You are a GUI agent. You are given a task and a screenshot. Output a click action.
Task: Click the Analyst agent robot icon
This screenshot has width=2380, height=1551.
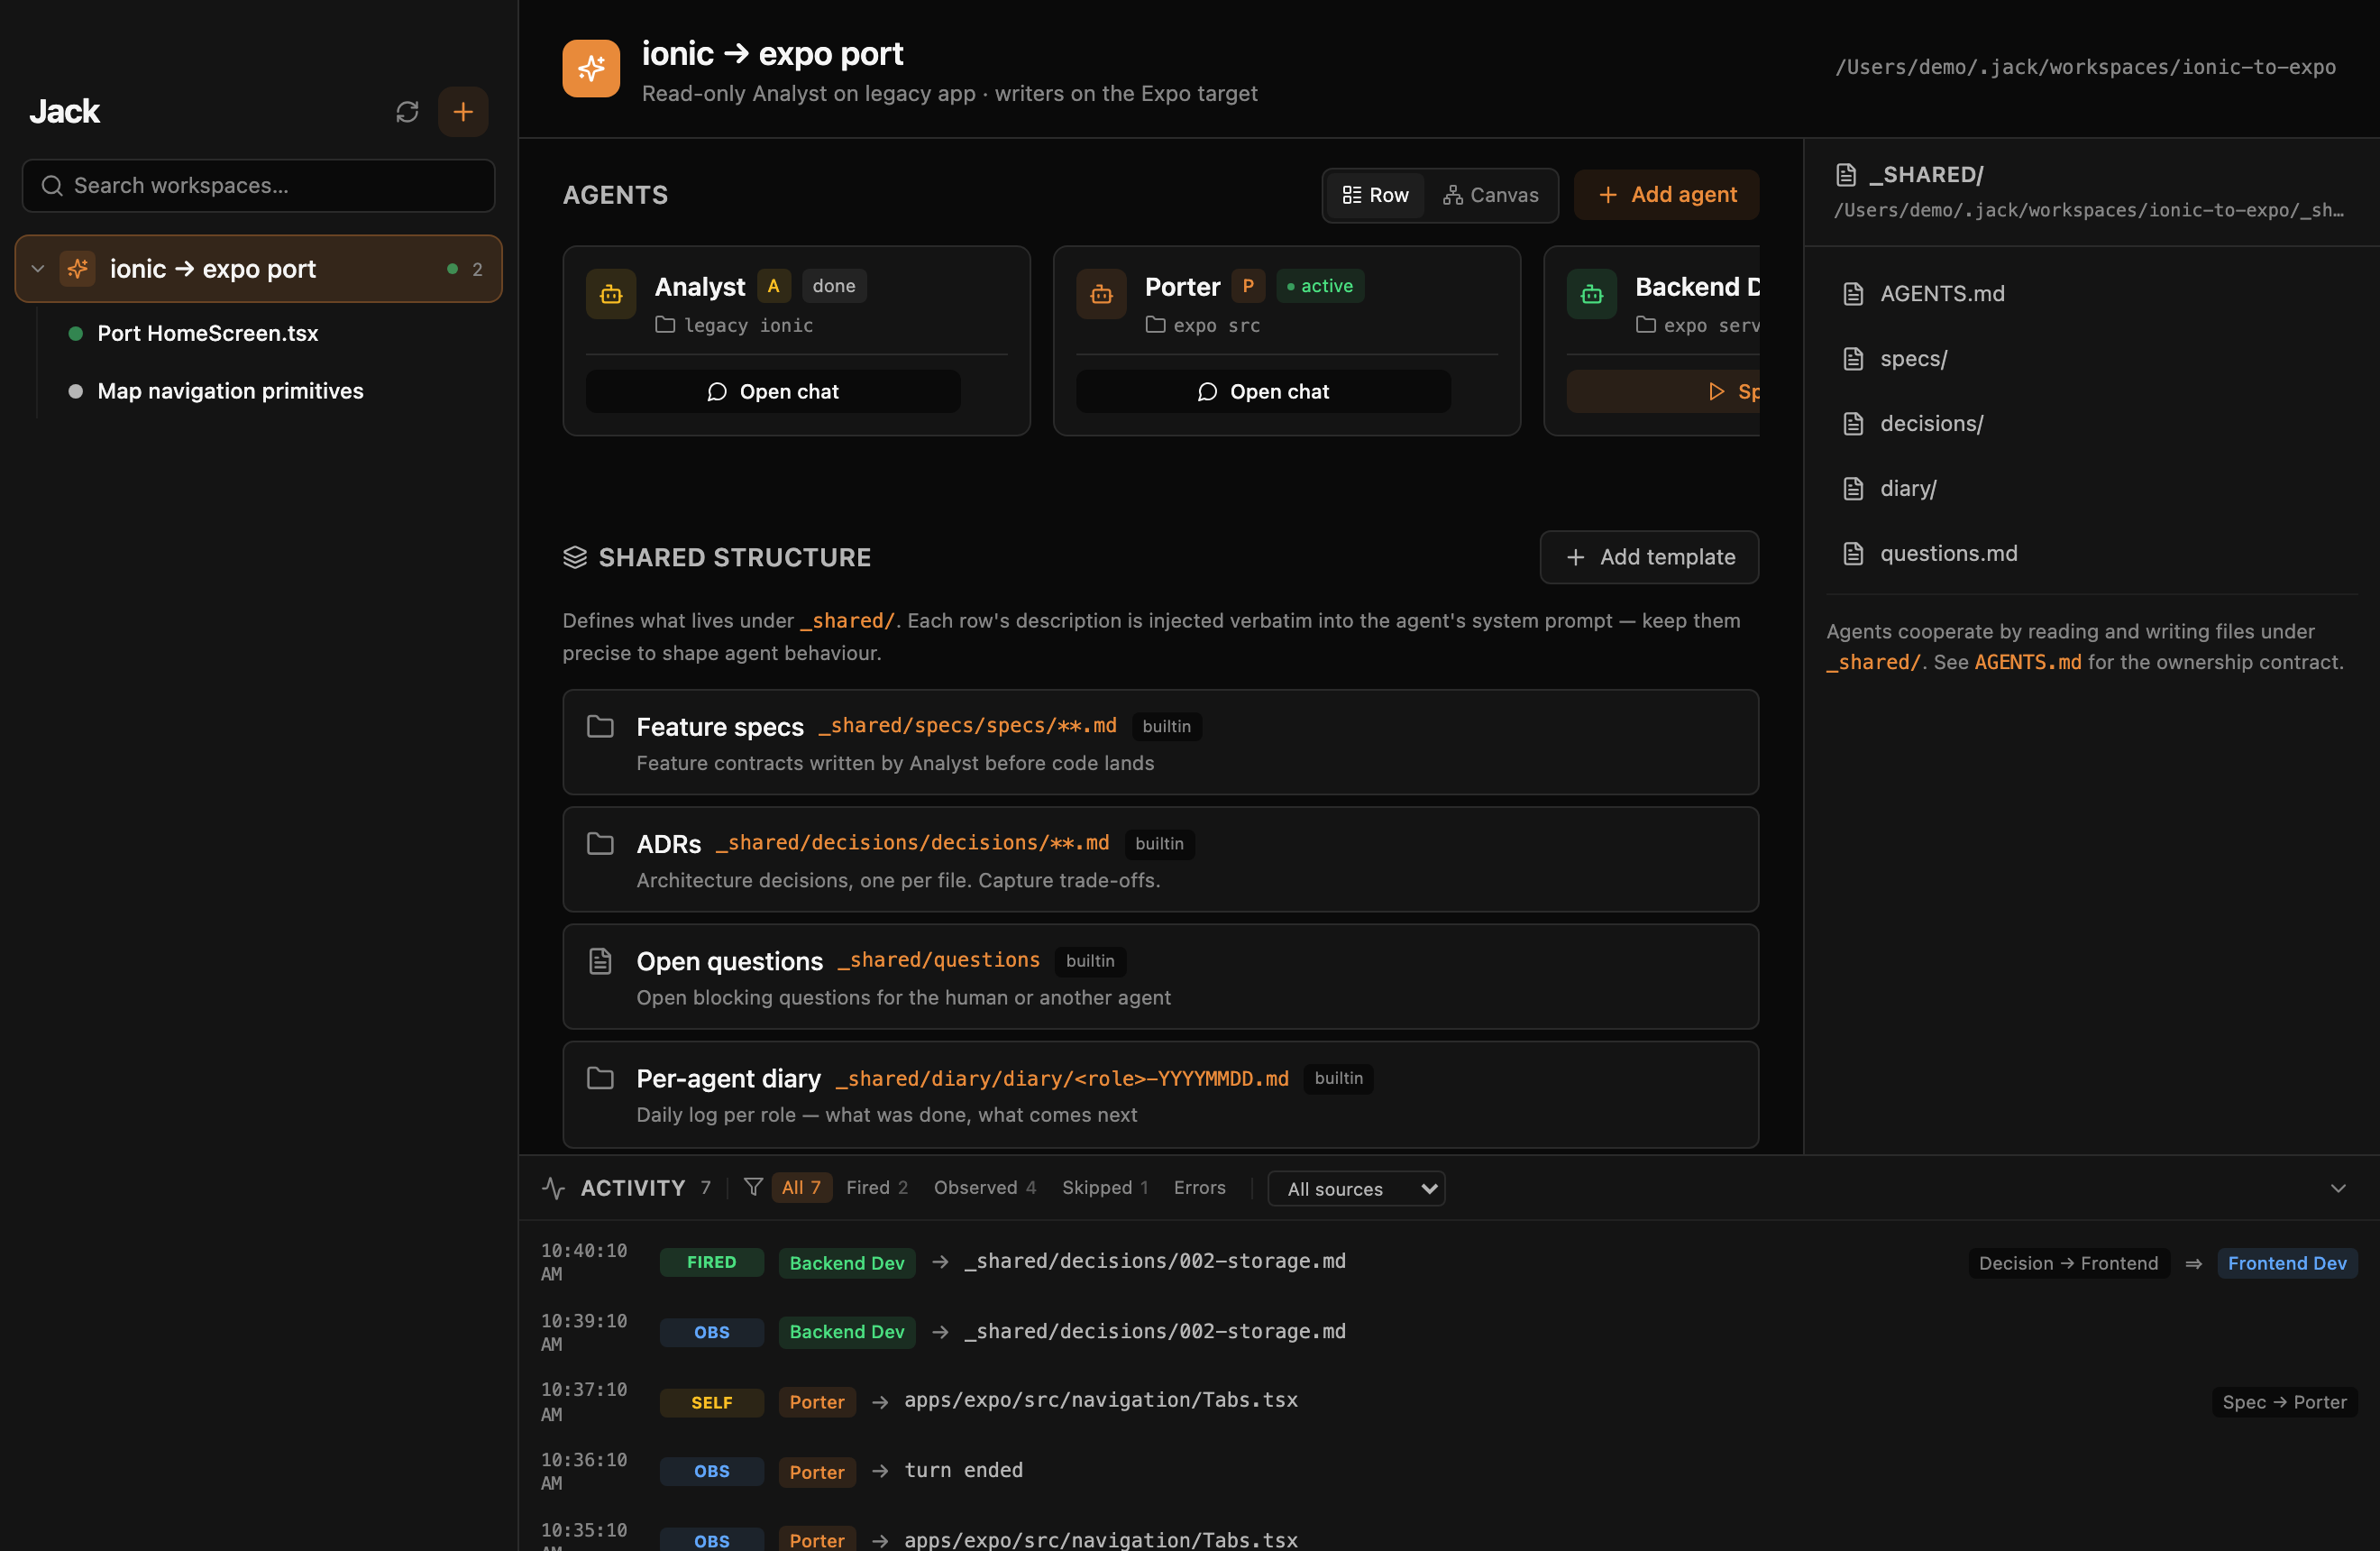(x=610, y=293)
